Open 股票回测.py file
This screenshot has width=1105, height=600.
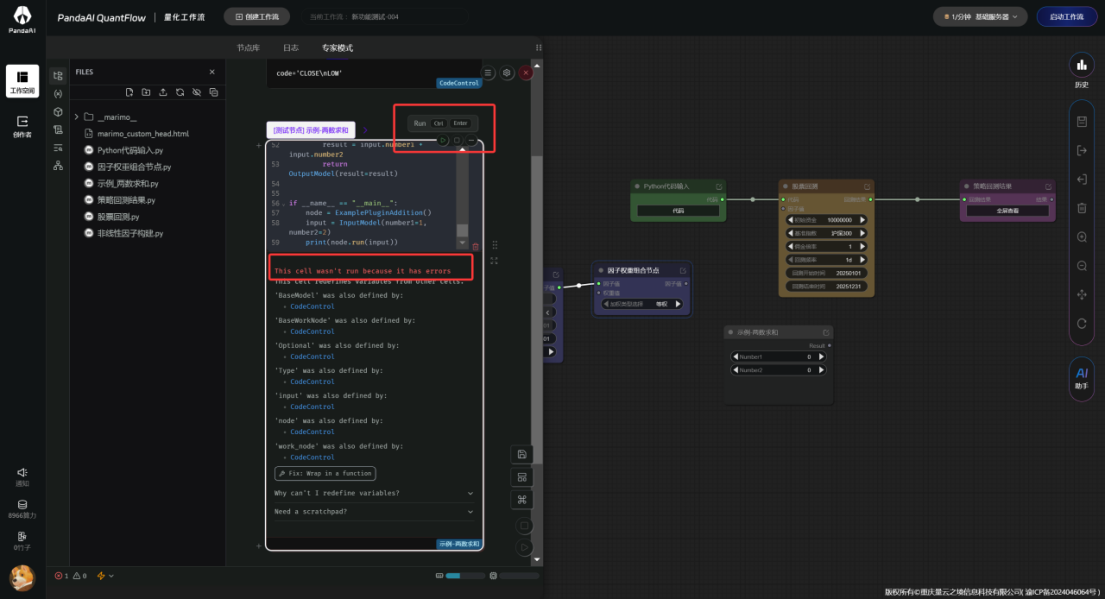(x=118, y=216)
